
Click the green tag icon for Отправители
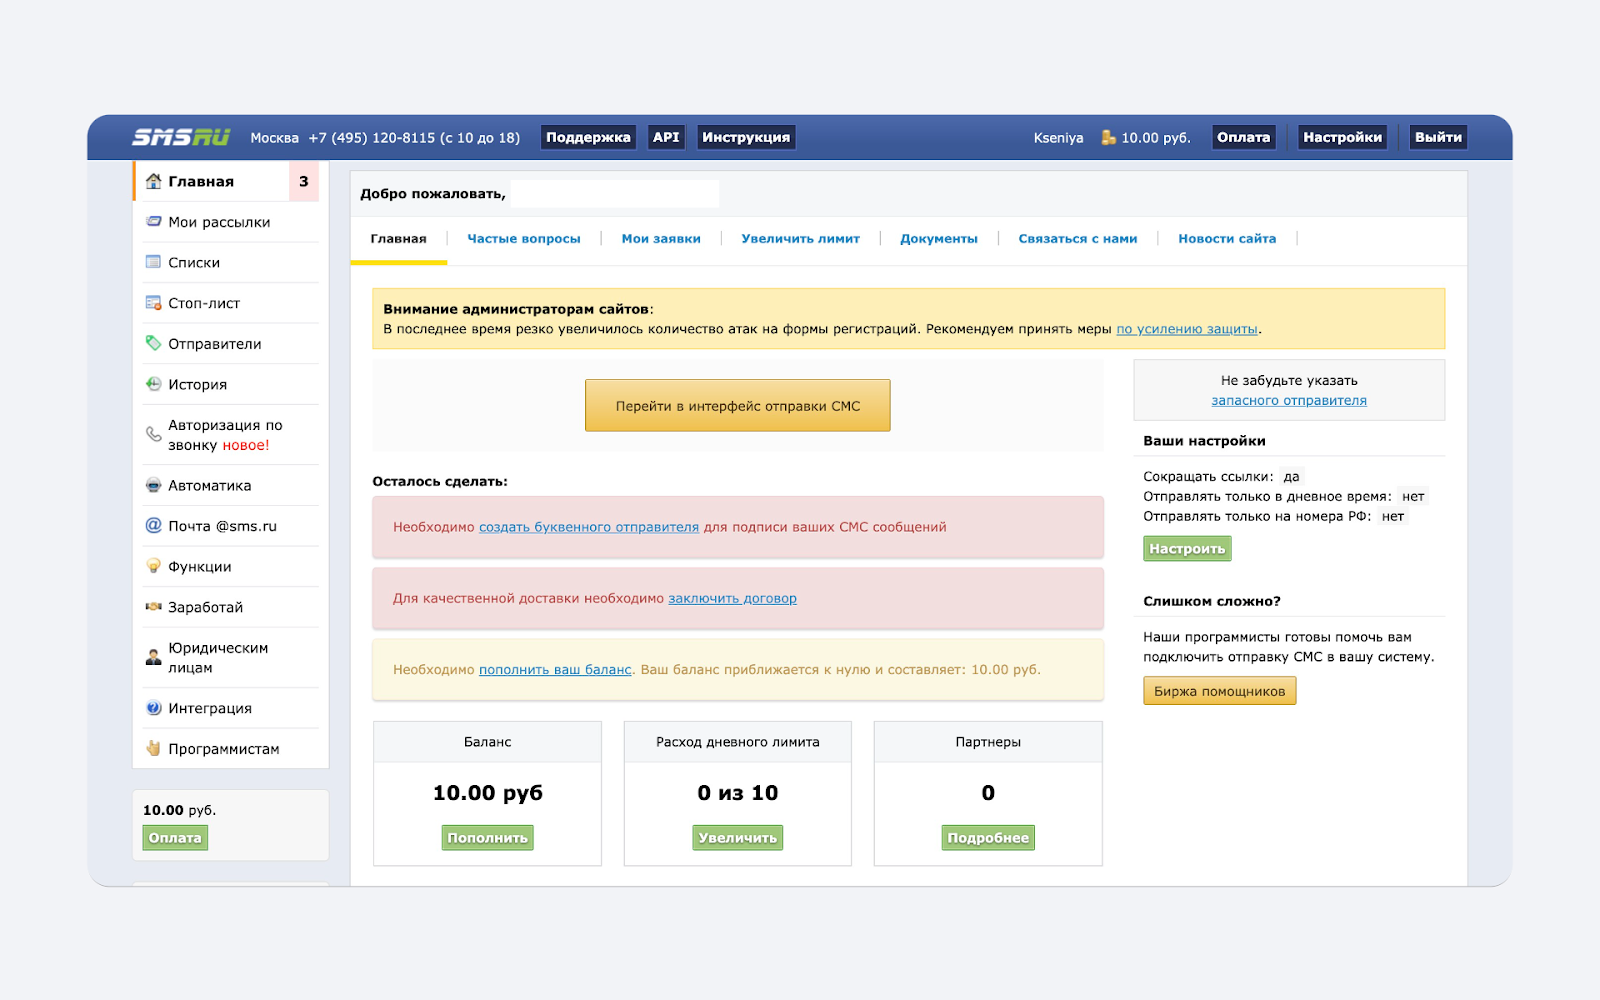point(153,343)
